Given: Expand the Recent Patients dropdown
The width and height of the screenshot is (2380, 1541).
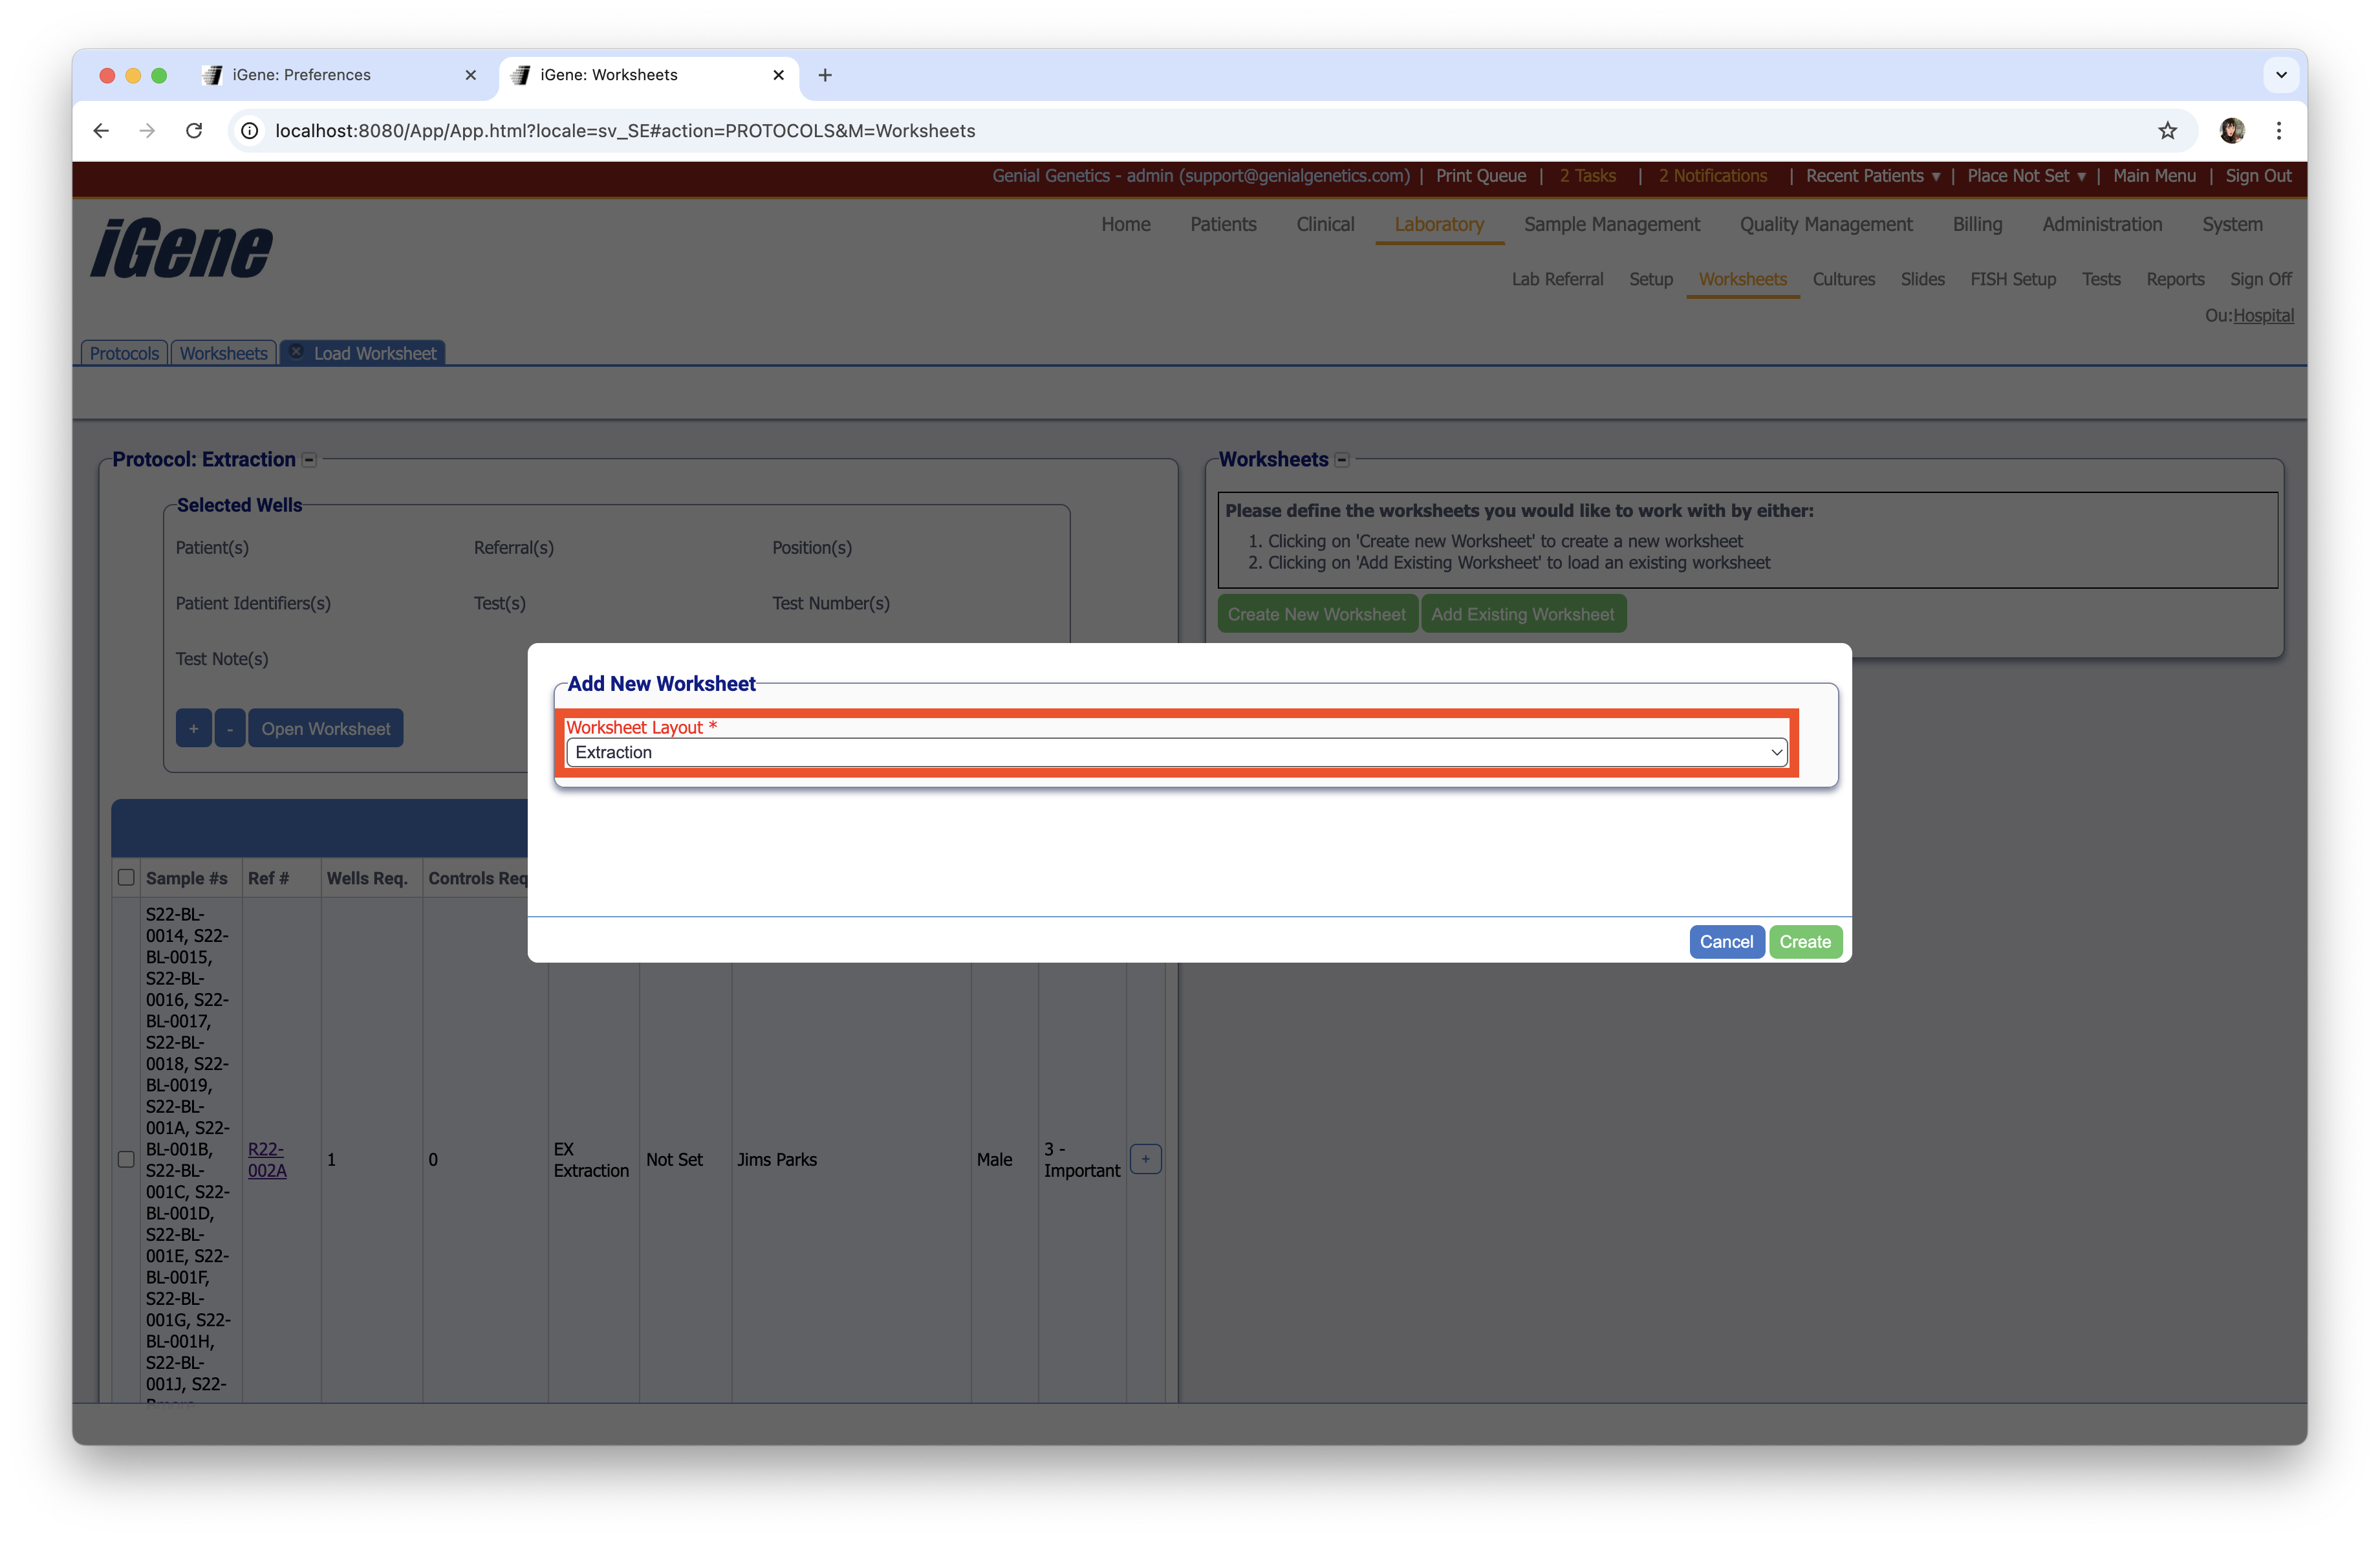Looking at the screenshot, I should click(1873, 176).
